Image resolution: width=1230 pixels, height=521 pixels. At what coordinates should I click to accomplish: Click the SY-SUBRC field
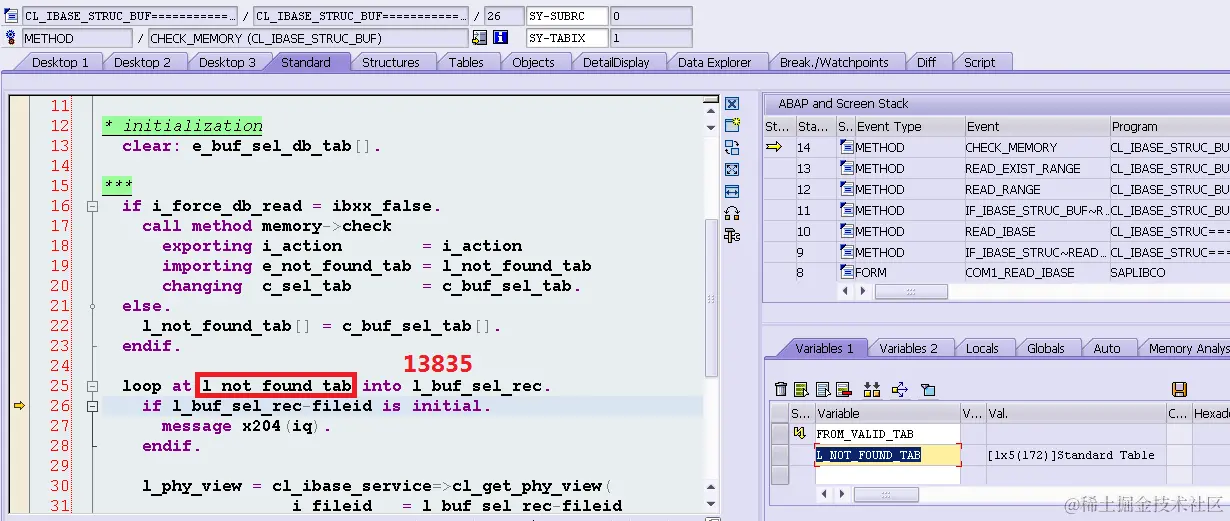[567, 16]
